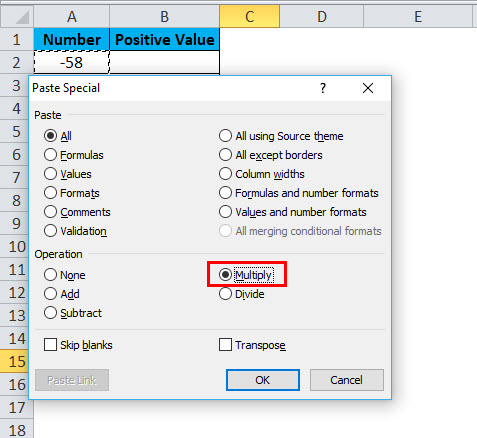Select row 17 header
This screenshot has height=438, width=477.
click(x=17, y=408)
